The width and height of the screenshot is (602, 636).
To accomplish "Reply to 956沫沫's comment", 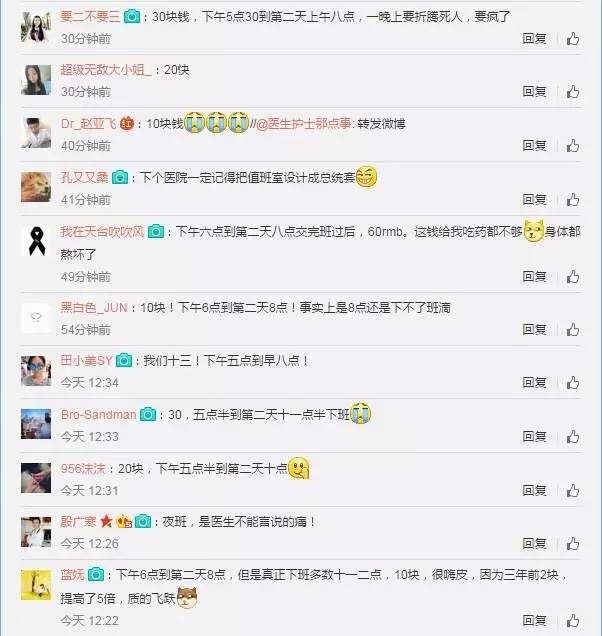I will (x=534, y=490).
